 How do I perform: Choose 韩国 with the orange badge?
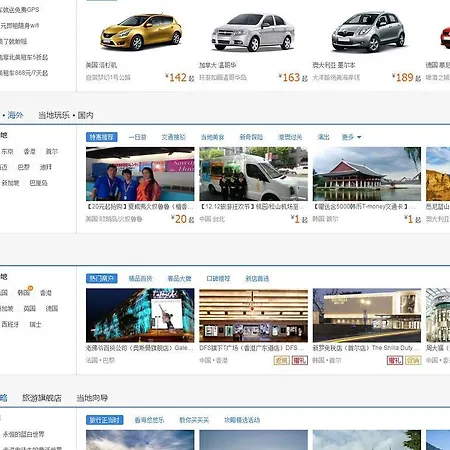(24, 293)
